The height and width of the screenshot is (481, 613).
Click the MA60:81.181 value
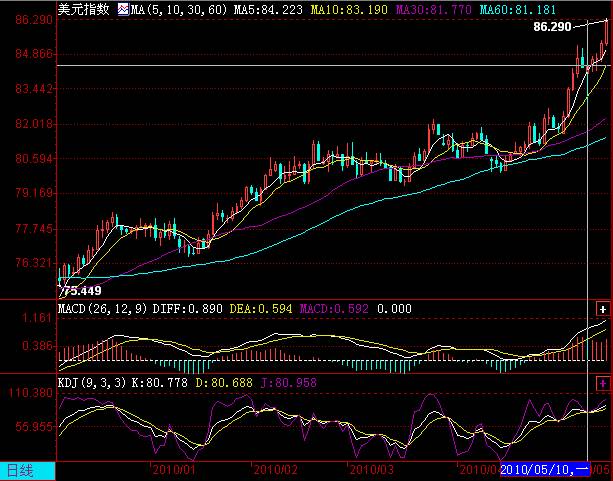pyautogui.click(x=518, y=9)
